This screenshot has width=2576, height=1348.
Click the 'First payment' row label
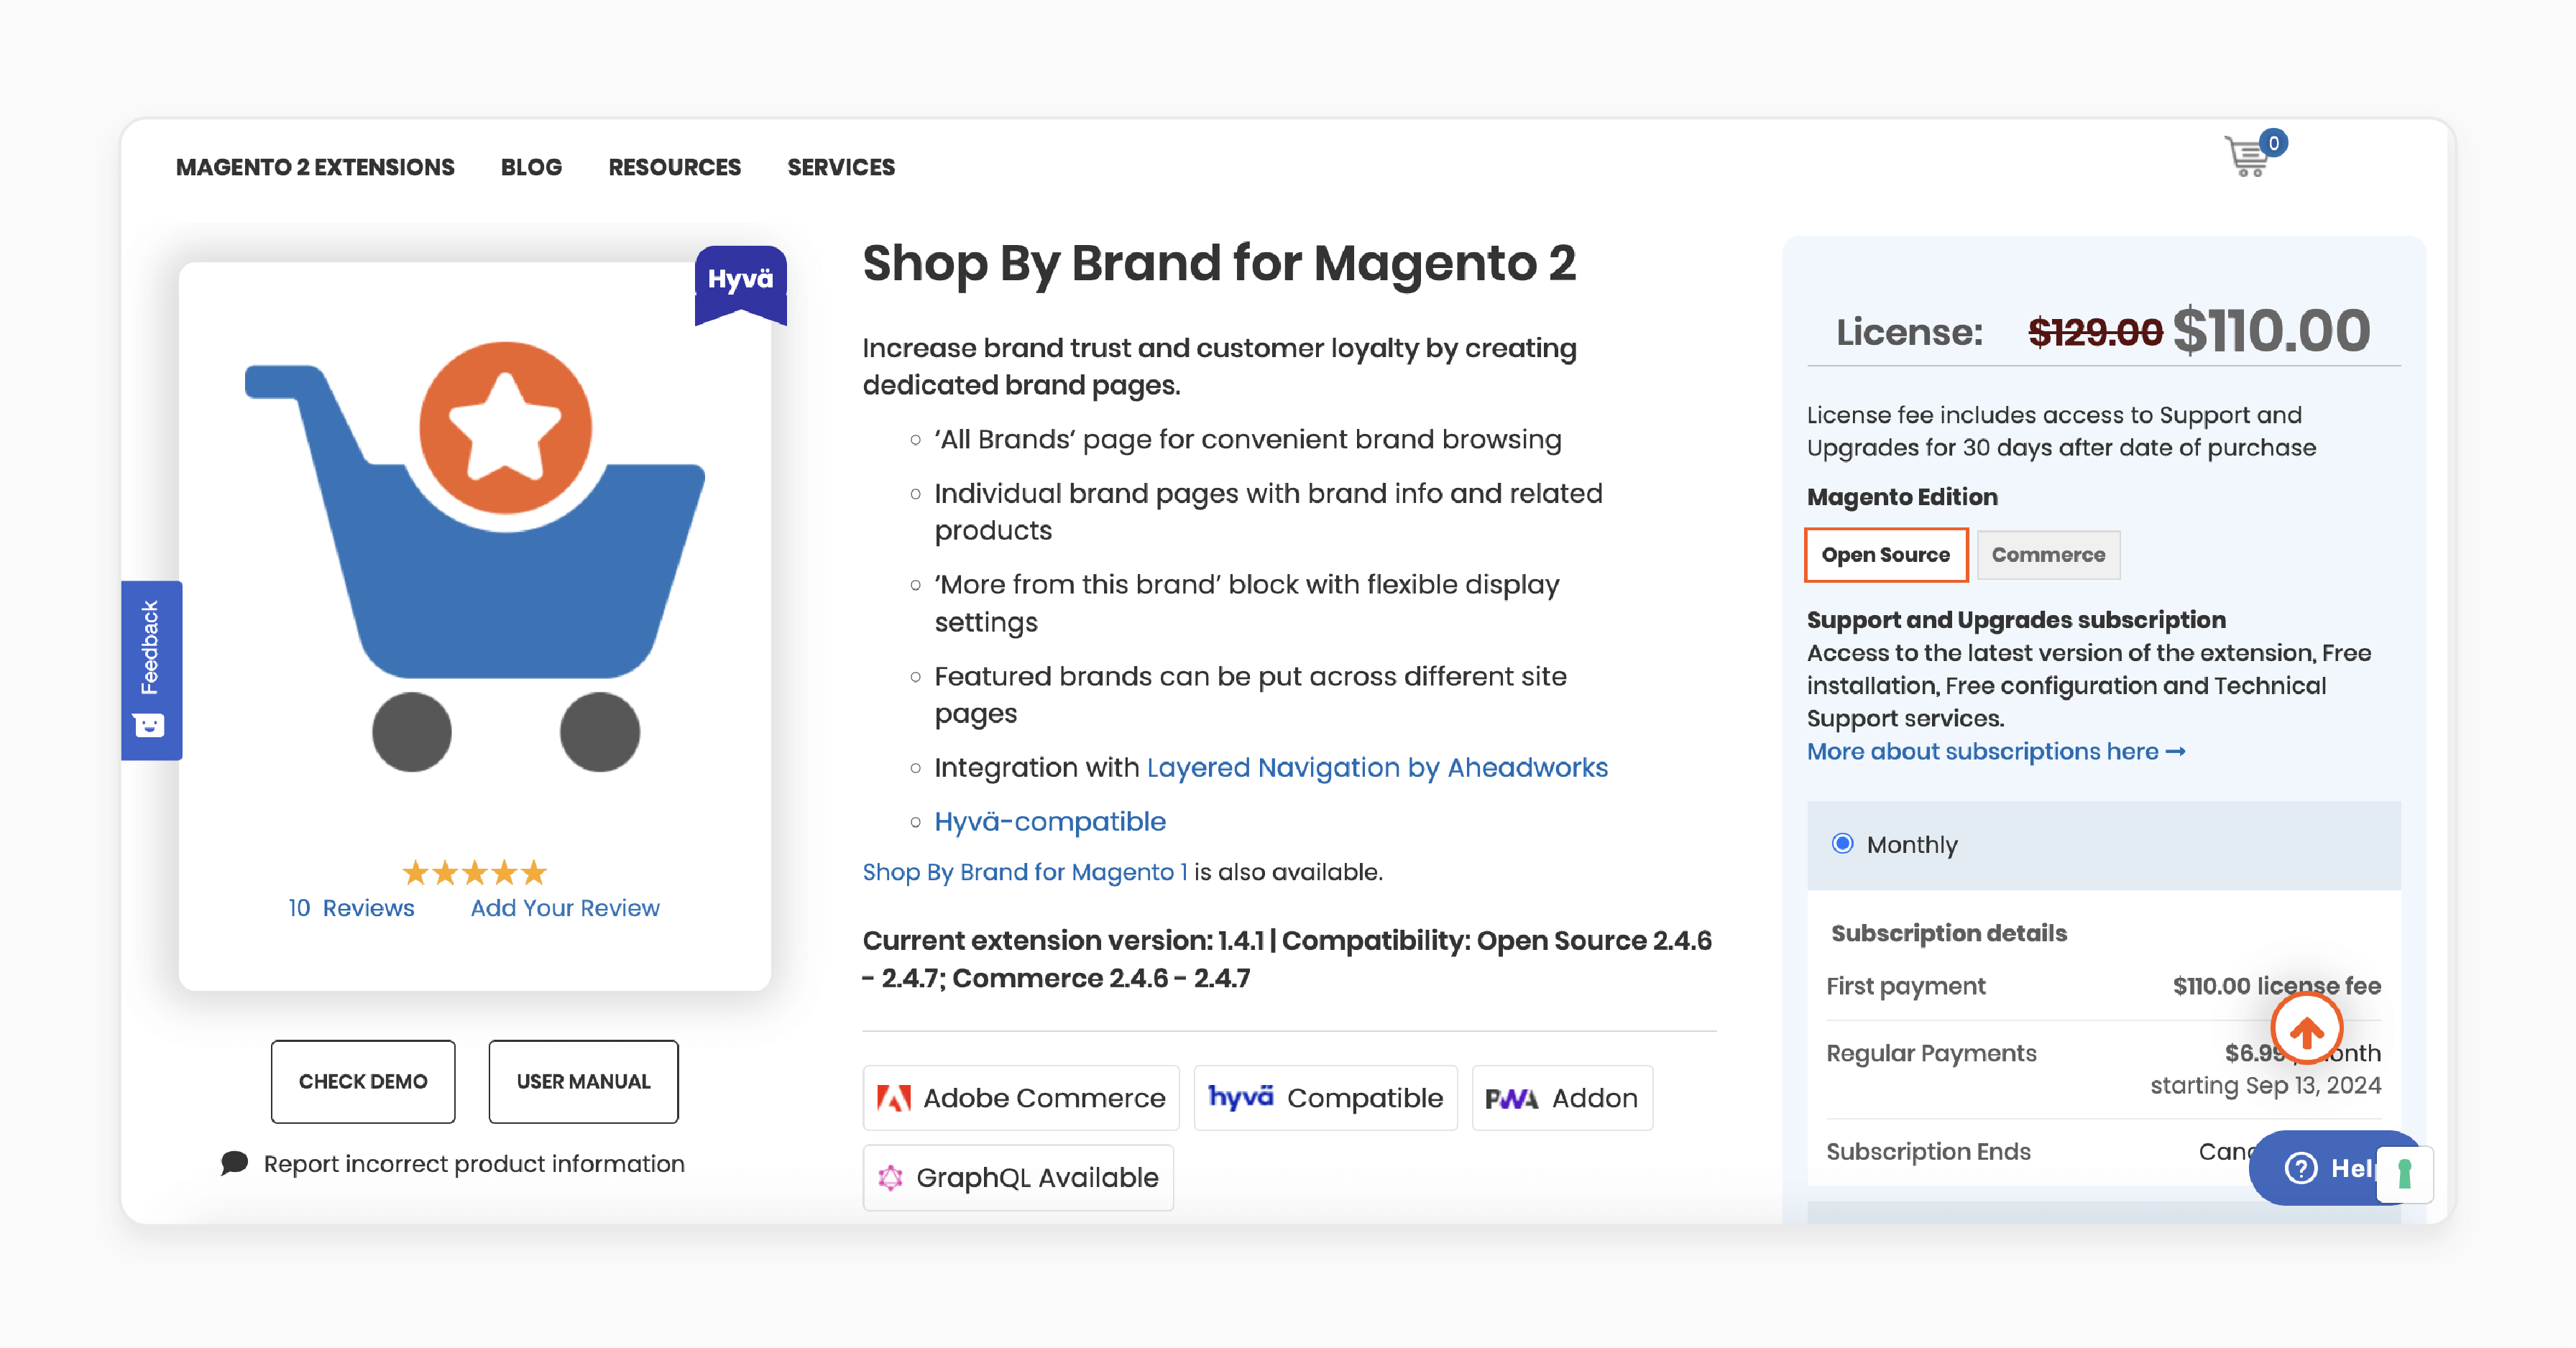(1906, 986)
